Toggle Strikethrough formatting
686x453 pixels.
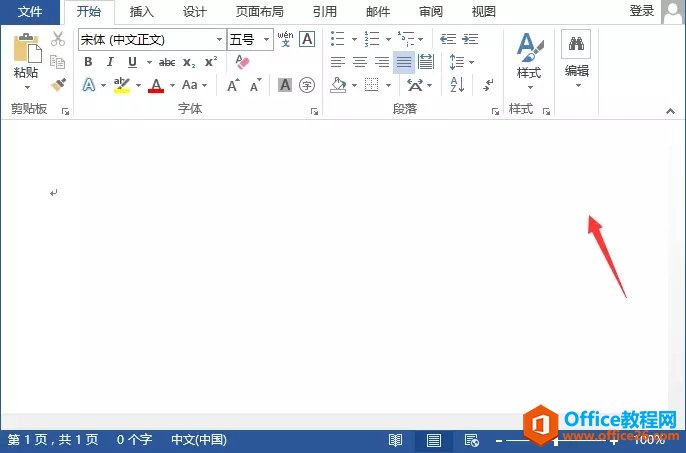(167, 63)
